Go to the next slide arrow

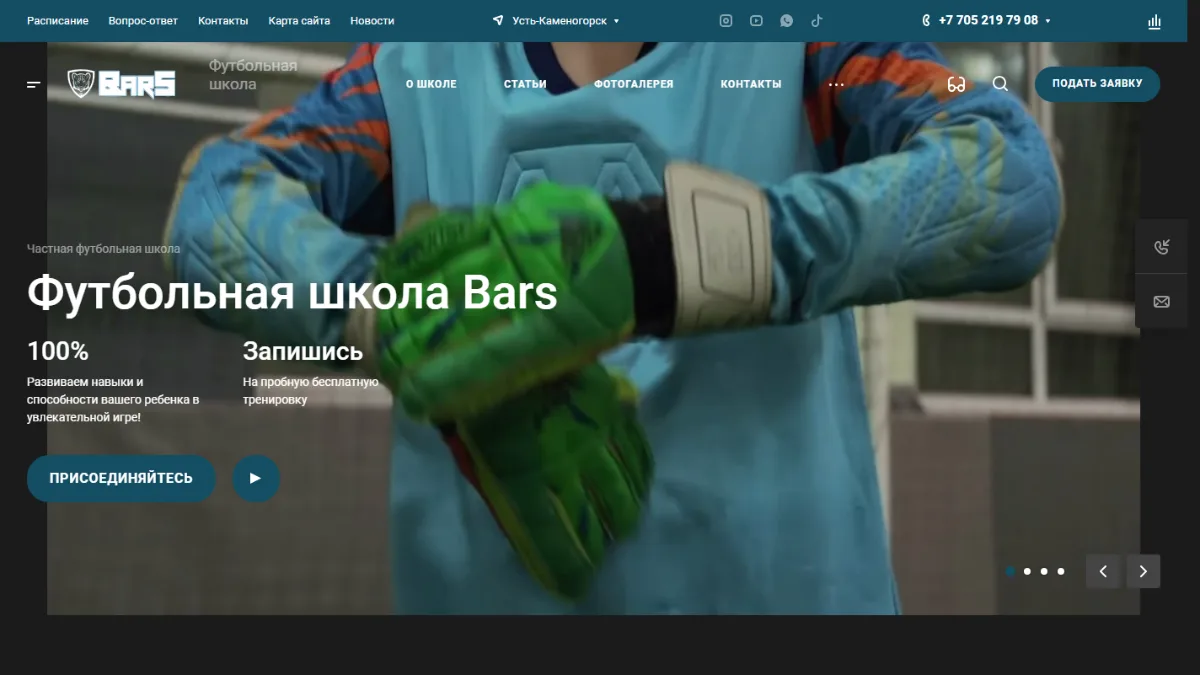[x=1143, y=571]
